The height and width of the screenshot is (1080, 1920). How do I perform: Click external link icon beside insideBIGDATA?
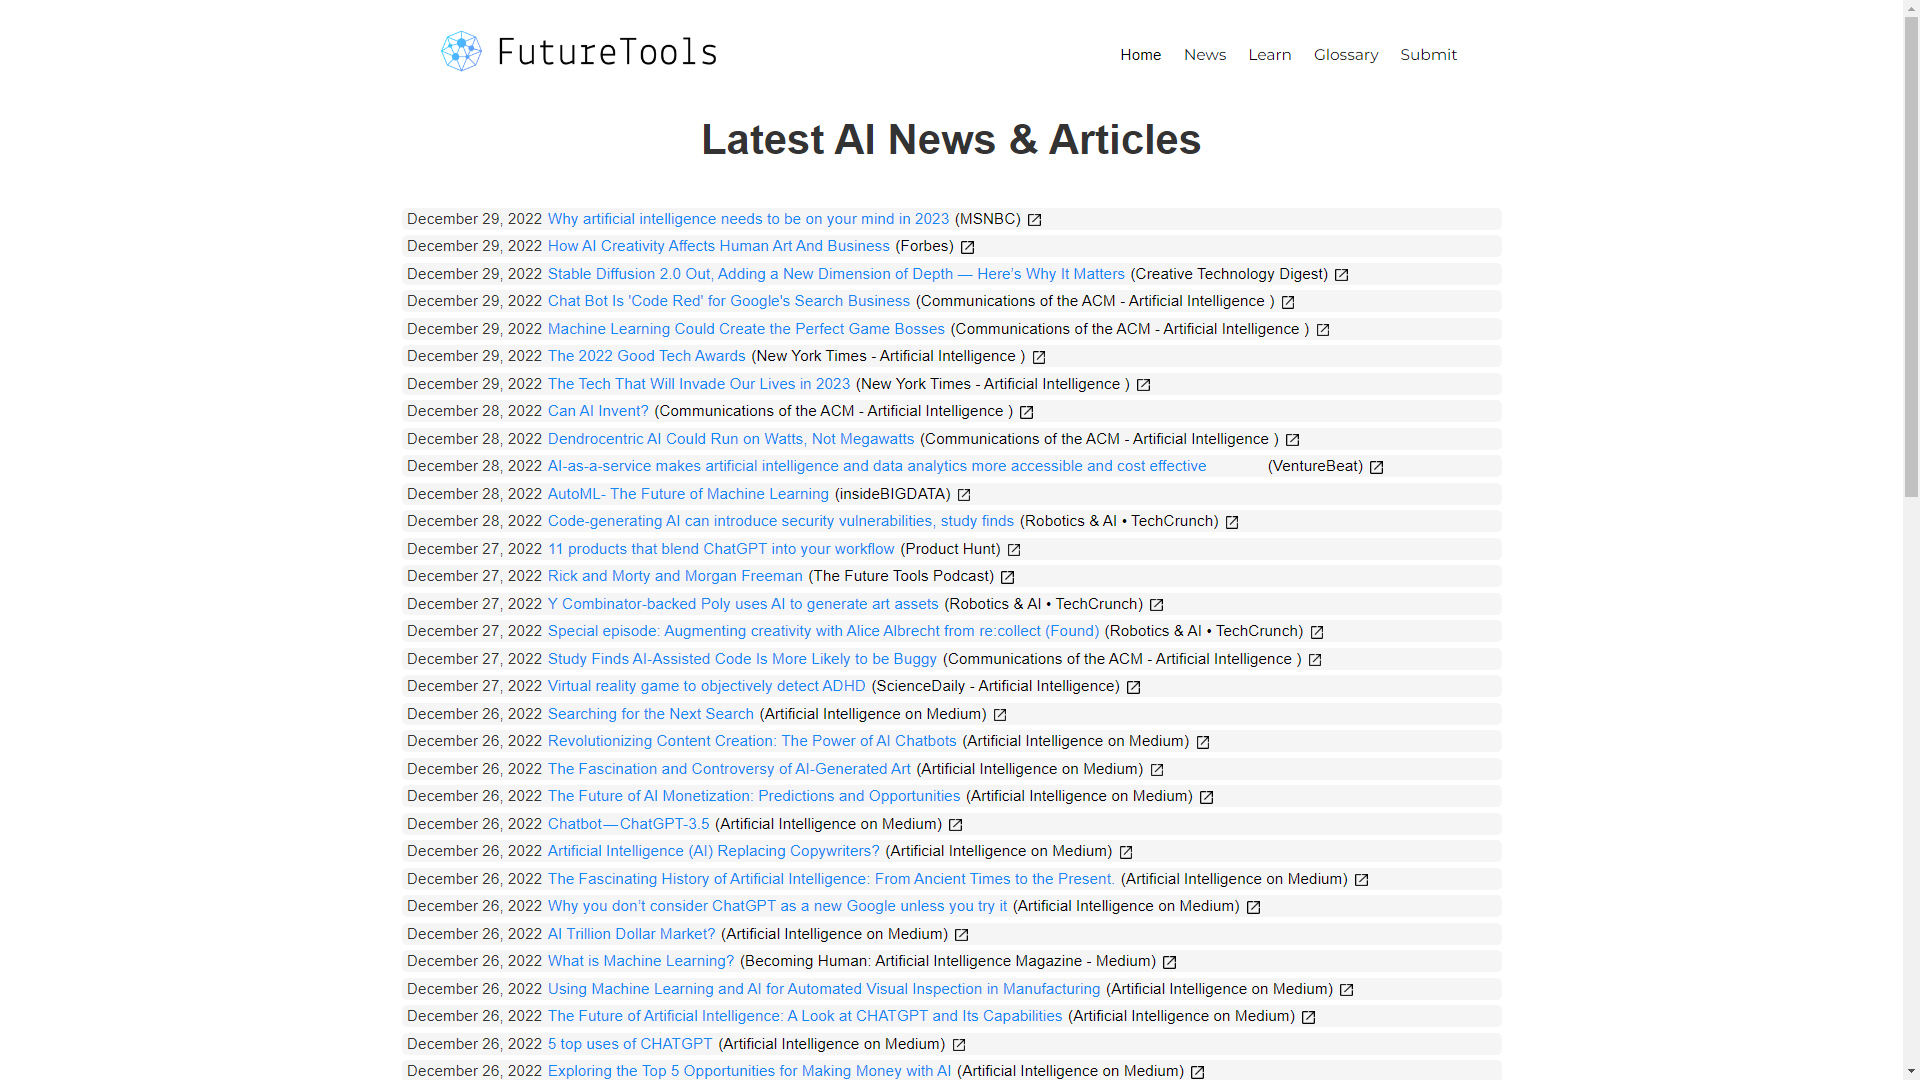(x=965, y=495)
